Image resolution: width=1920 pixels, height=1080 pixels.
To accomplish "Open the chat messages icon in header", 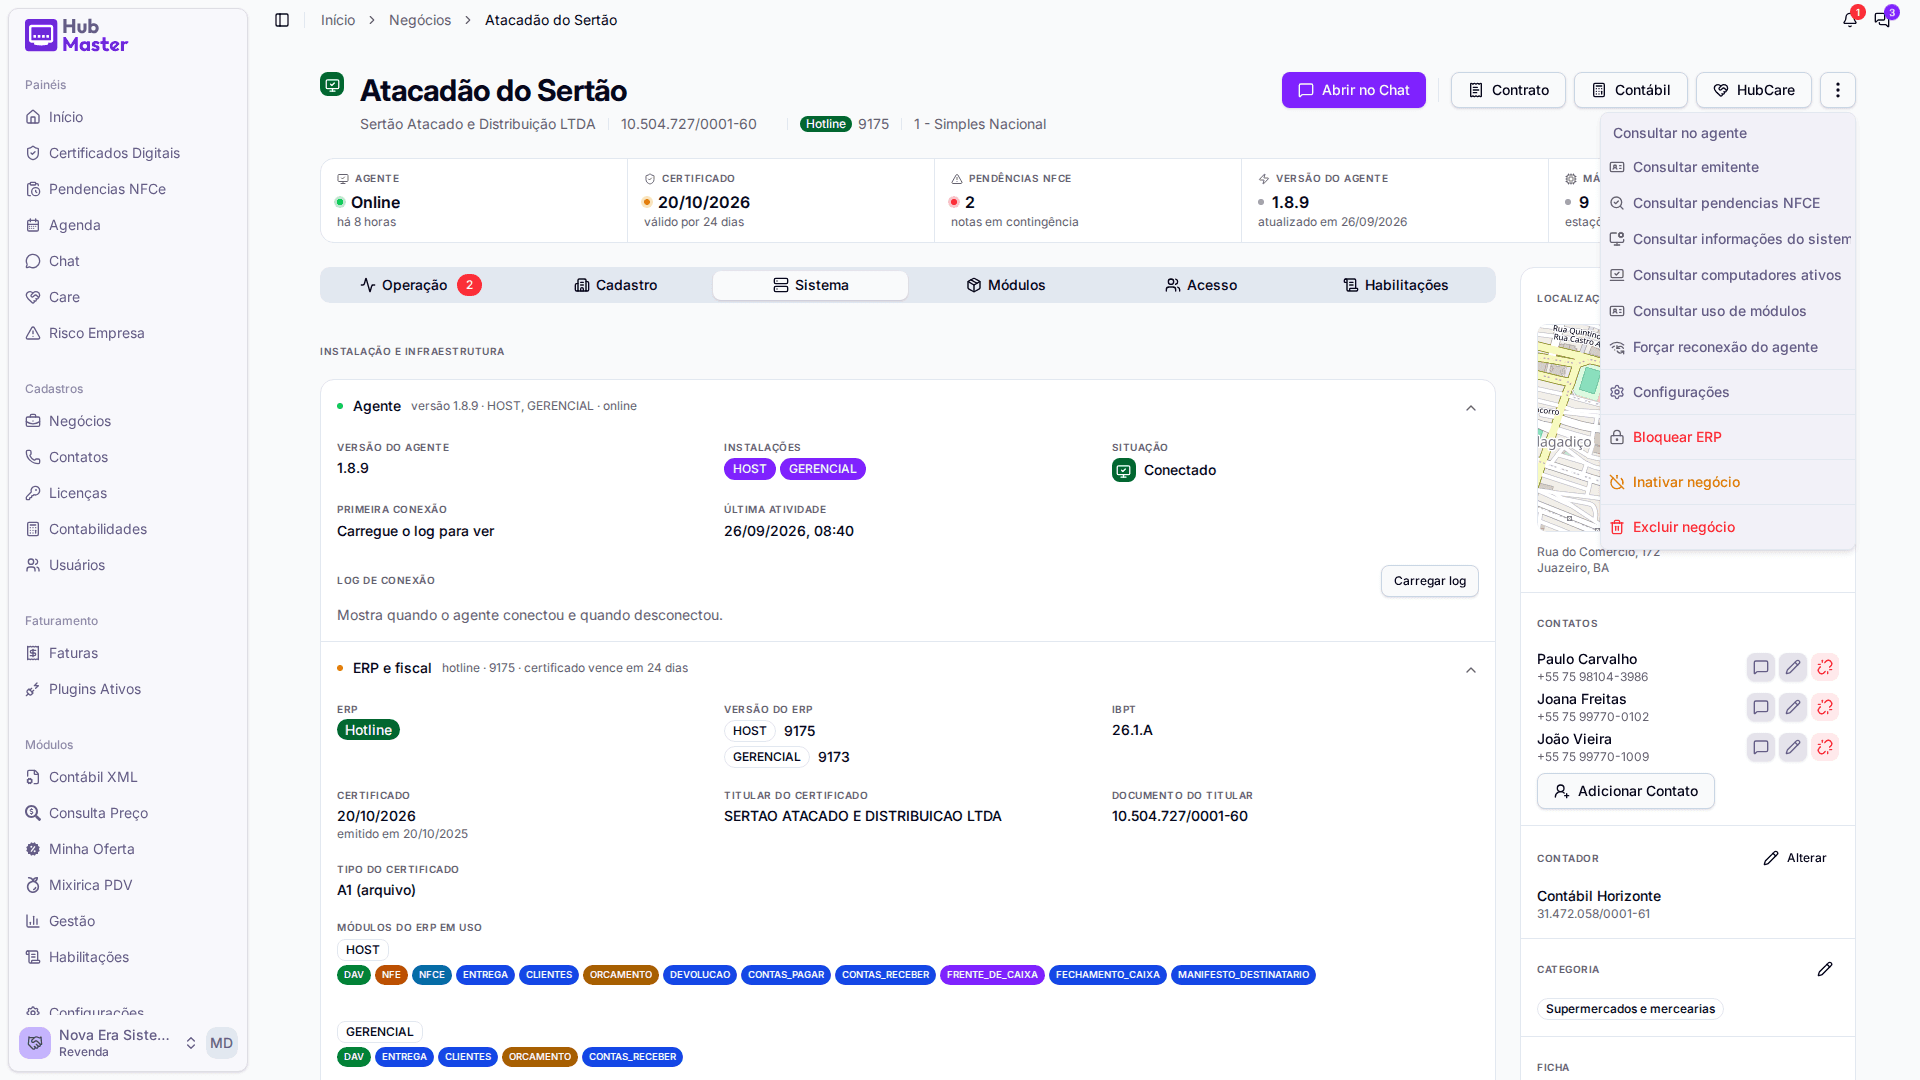I will click(1883, 20).
